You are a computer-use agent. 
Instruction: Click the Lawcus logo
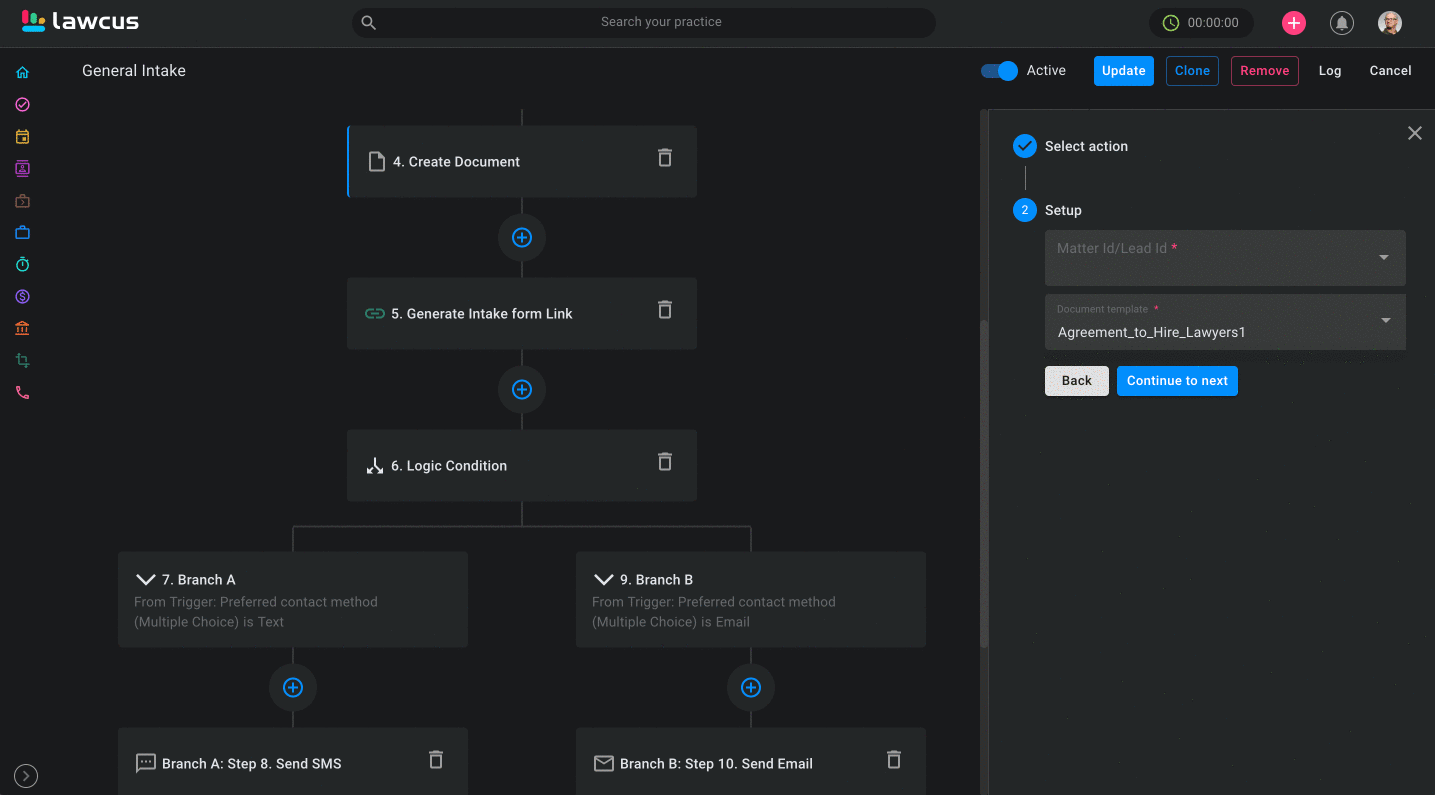pos(80,21)
